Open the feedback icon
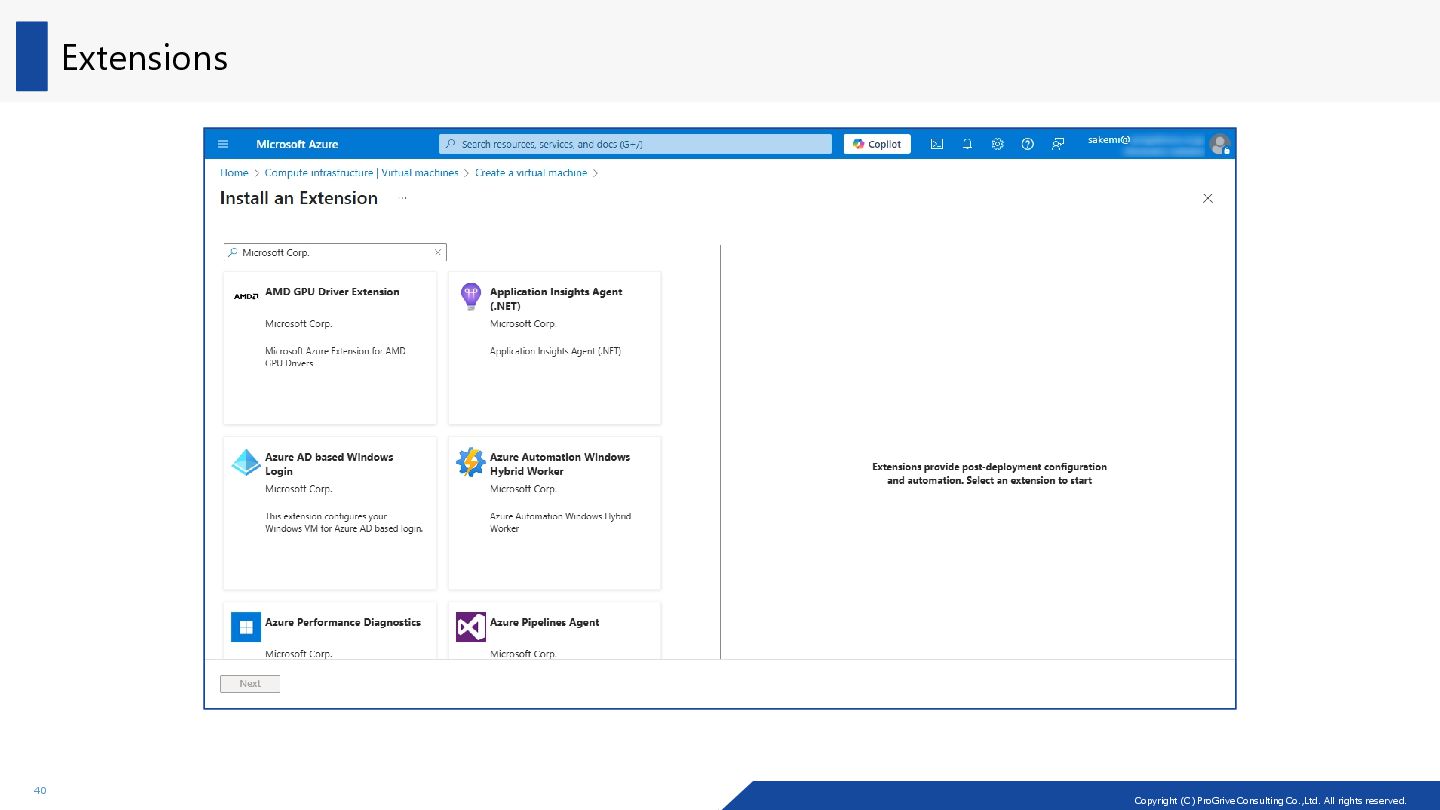 coord(1057,144)
